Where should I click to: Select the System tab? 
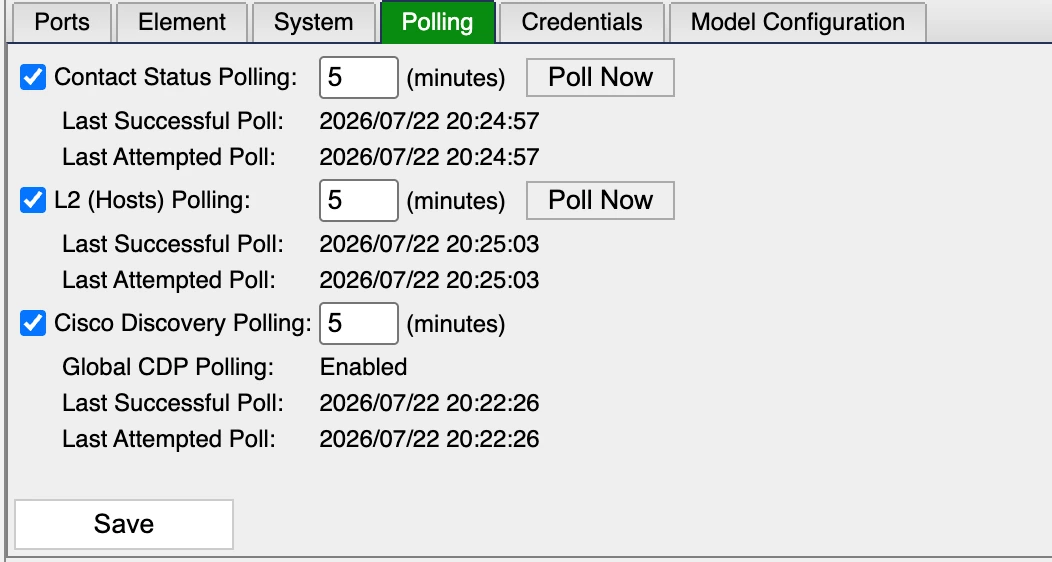point(313,22)
